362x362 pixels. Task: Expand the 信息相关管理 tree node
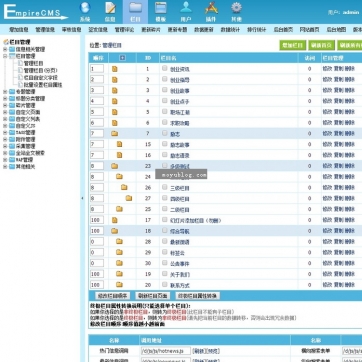coord(5,49)
